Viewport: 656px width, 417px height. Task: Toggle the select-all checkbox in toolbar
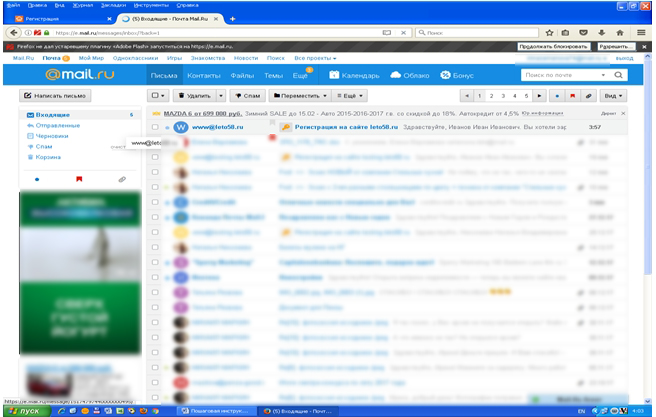tap(158, 96)
